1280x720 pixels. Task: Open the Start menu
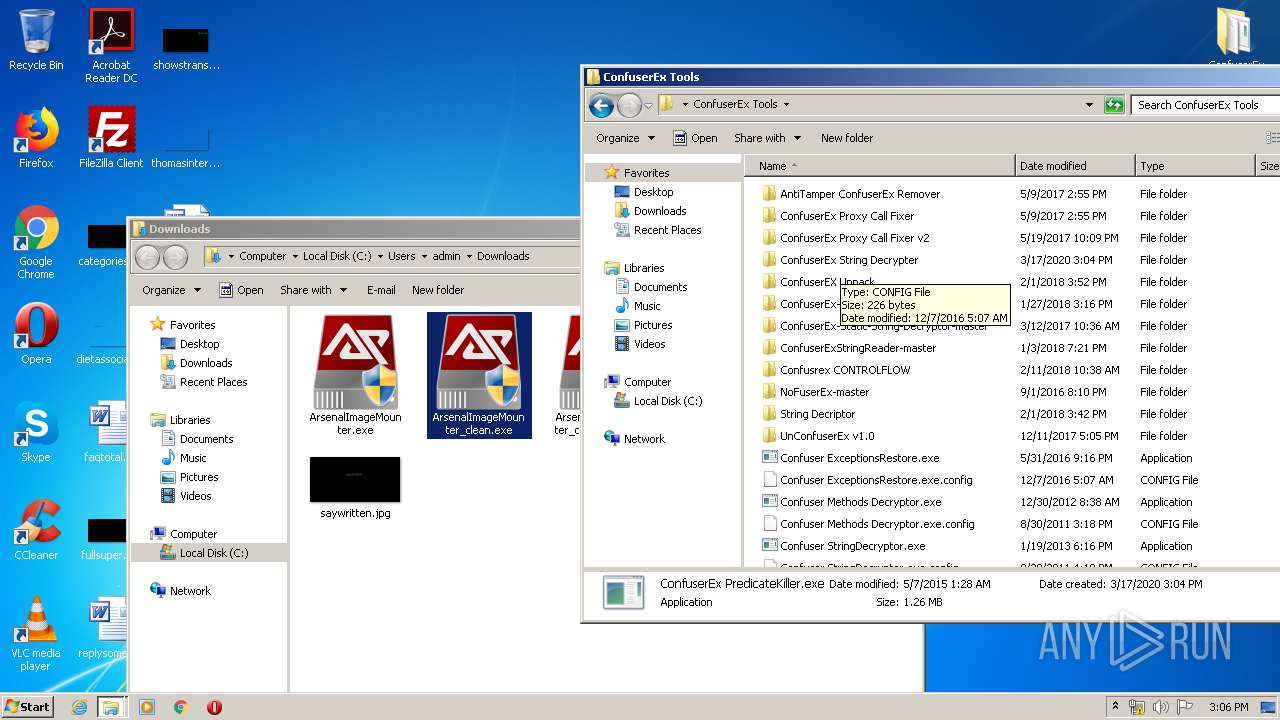click(28, 707)
